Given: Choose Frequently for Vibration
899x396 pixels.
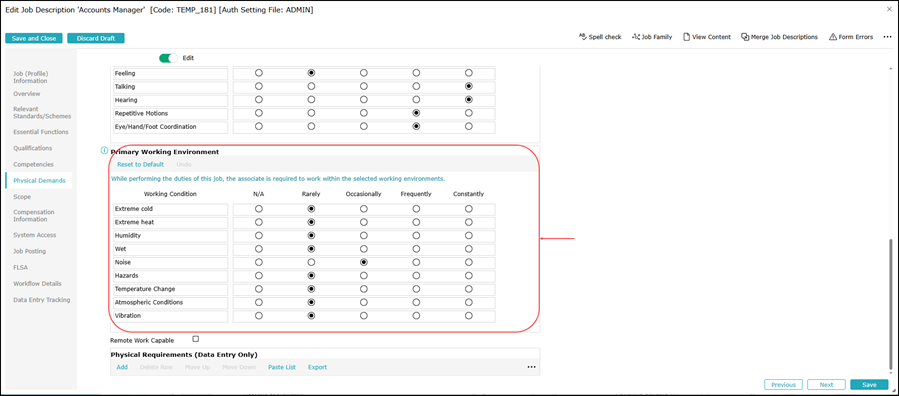Looking at the screenshot, I should click(416, 315).
